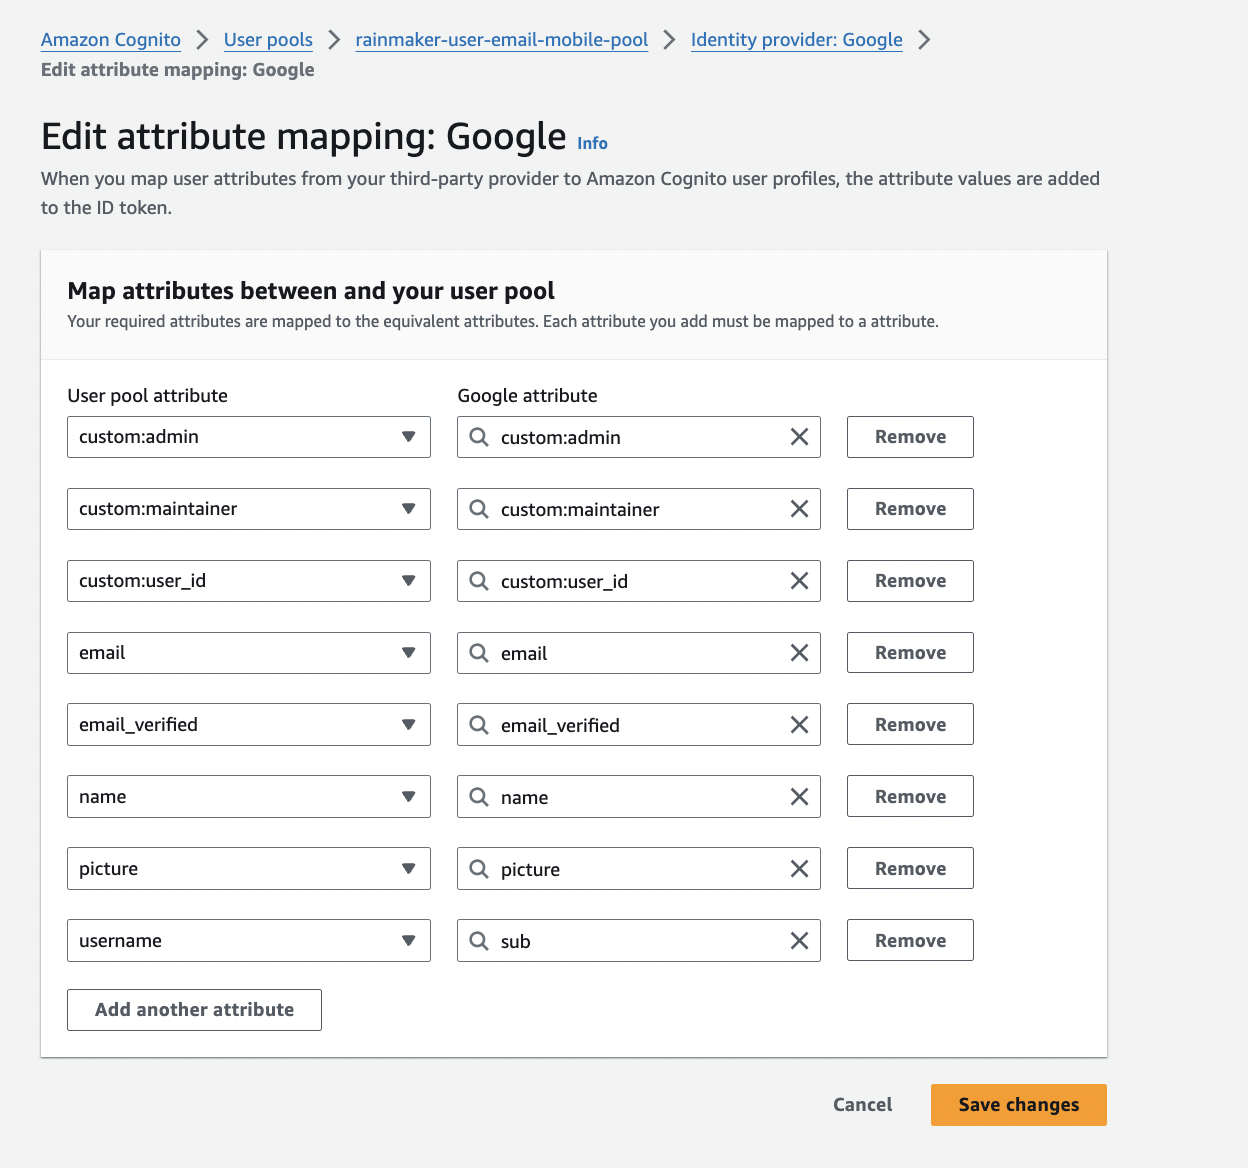Image resolution: width=1248 pixels, height=1168 pixels.
Task: Click search icon in the email Google field
Action: click(x=479, y=653)
